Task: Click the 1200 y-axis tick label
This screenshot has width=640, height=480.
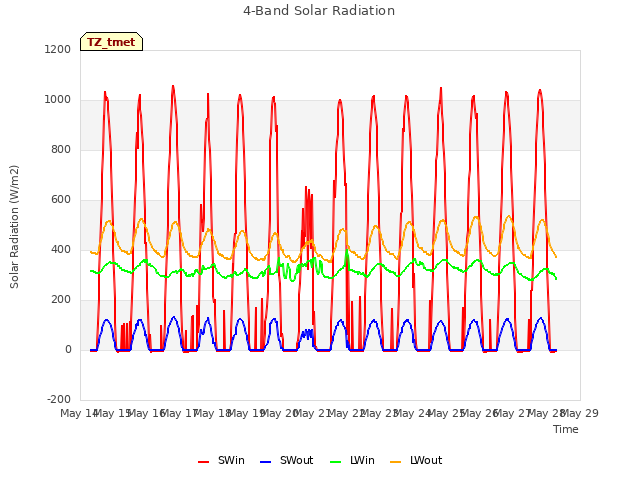Action: coord(58,49)
